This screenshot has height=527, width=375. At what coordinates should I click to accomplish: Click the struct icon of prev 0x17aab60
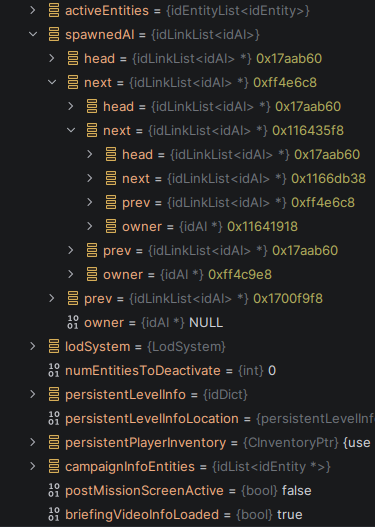click(92, 250)
